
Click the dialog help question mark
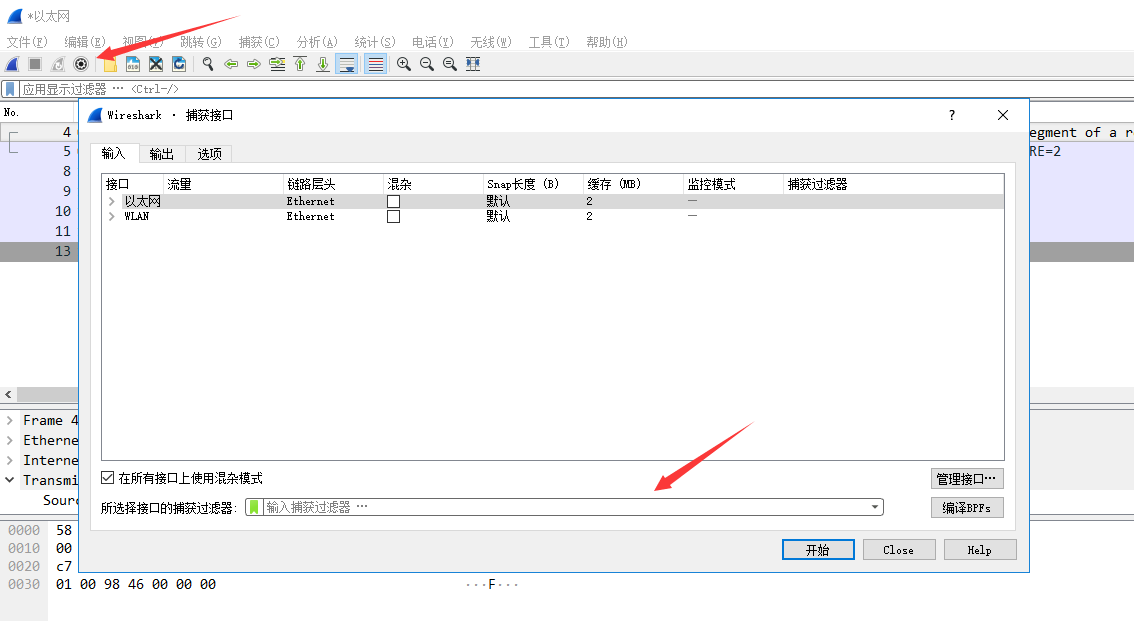952,115
